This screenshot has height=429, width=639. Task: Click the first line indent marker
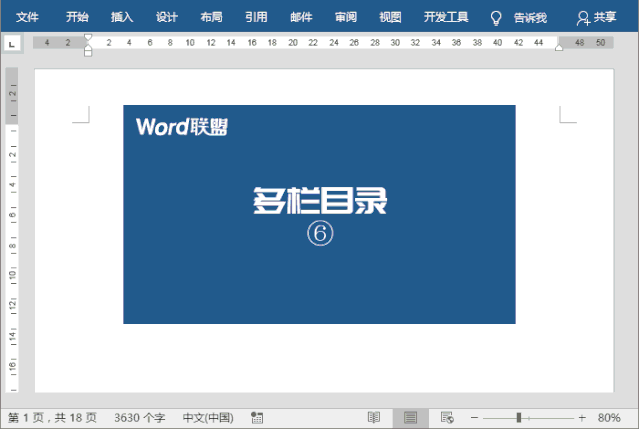pos(88,37)
